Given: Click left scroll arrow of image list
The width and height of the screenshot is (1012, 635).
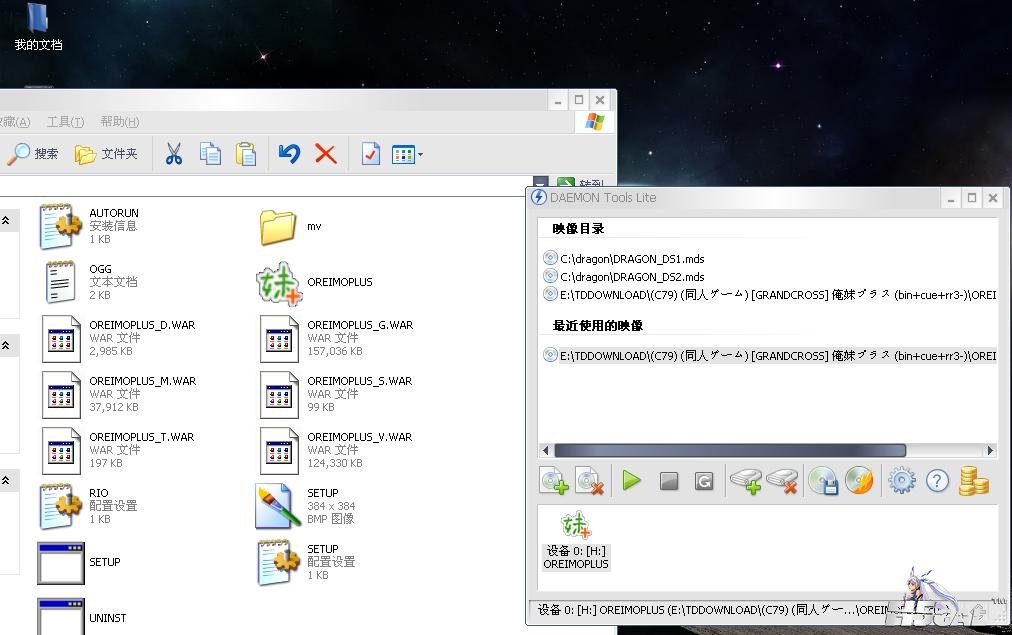Looking at the screenshot, I should tap(545, 450).
